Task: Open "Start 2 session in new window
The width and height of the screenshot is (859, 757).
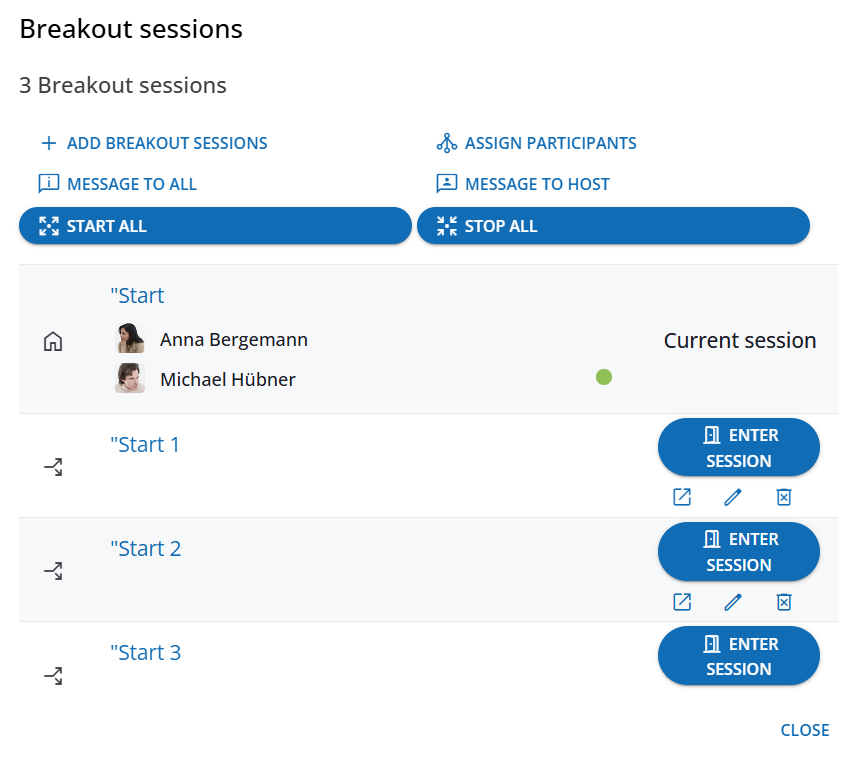Action: pyautogui.click(x=682, y=601)
